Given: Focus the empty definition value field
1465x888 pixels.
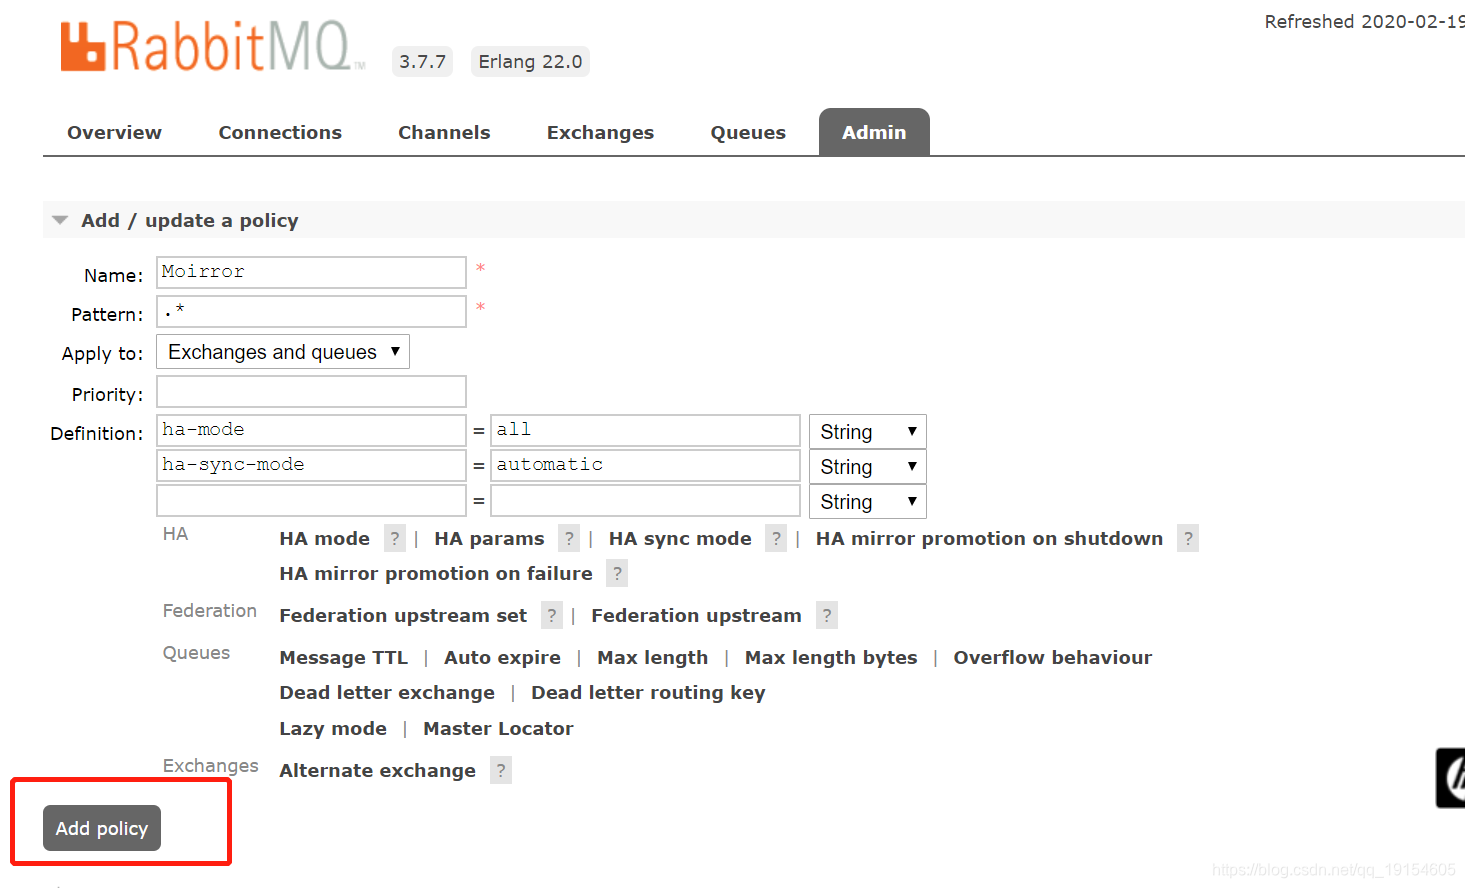Looking at the screenshot, I should (x=645, y=501).
